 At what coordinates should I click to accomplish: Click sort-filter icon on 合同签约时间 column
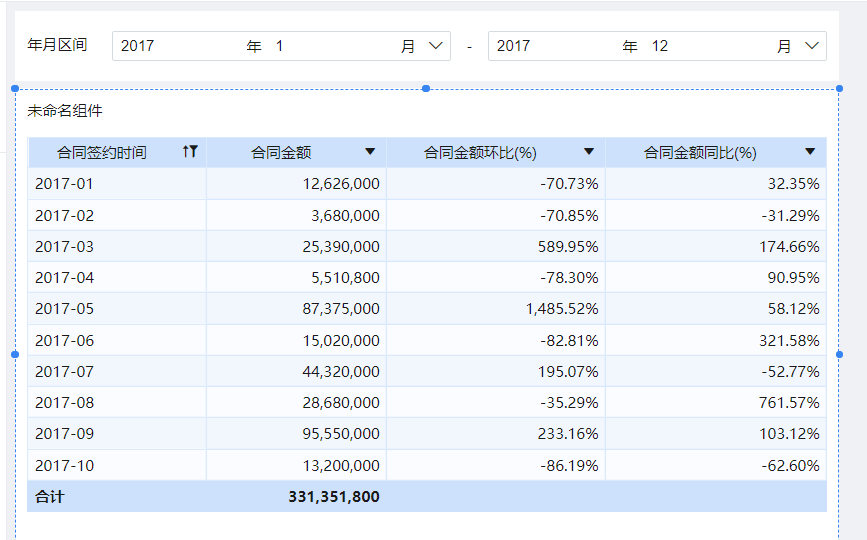(x=191, y=152)
